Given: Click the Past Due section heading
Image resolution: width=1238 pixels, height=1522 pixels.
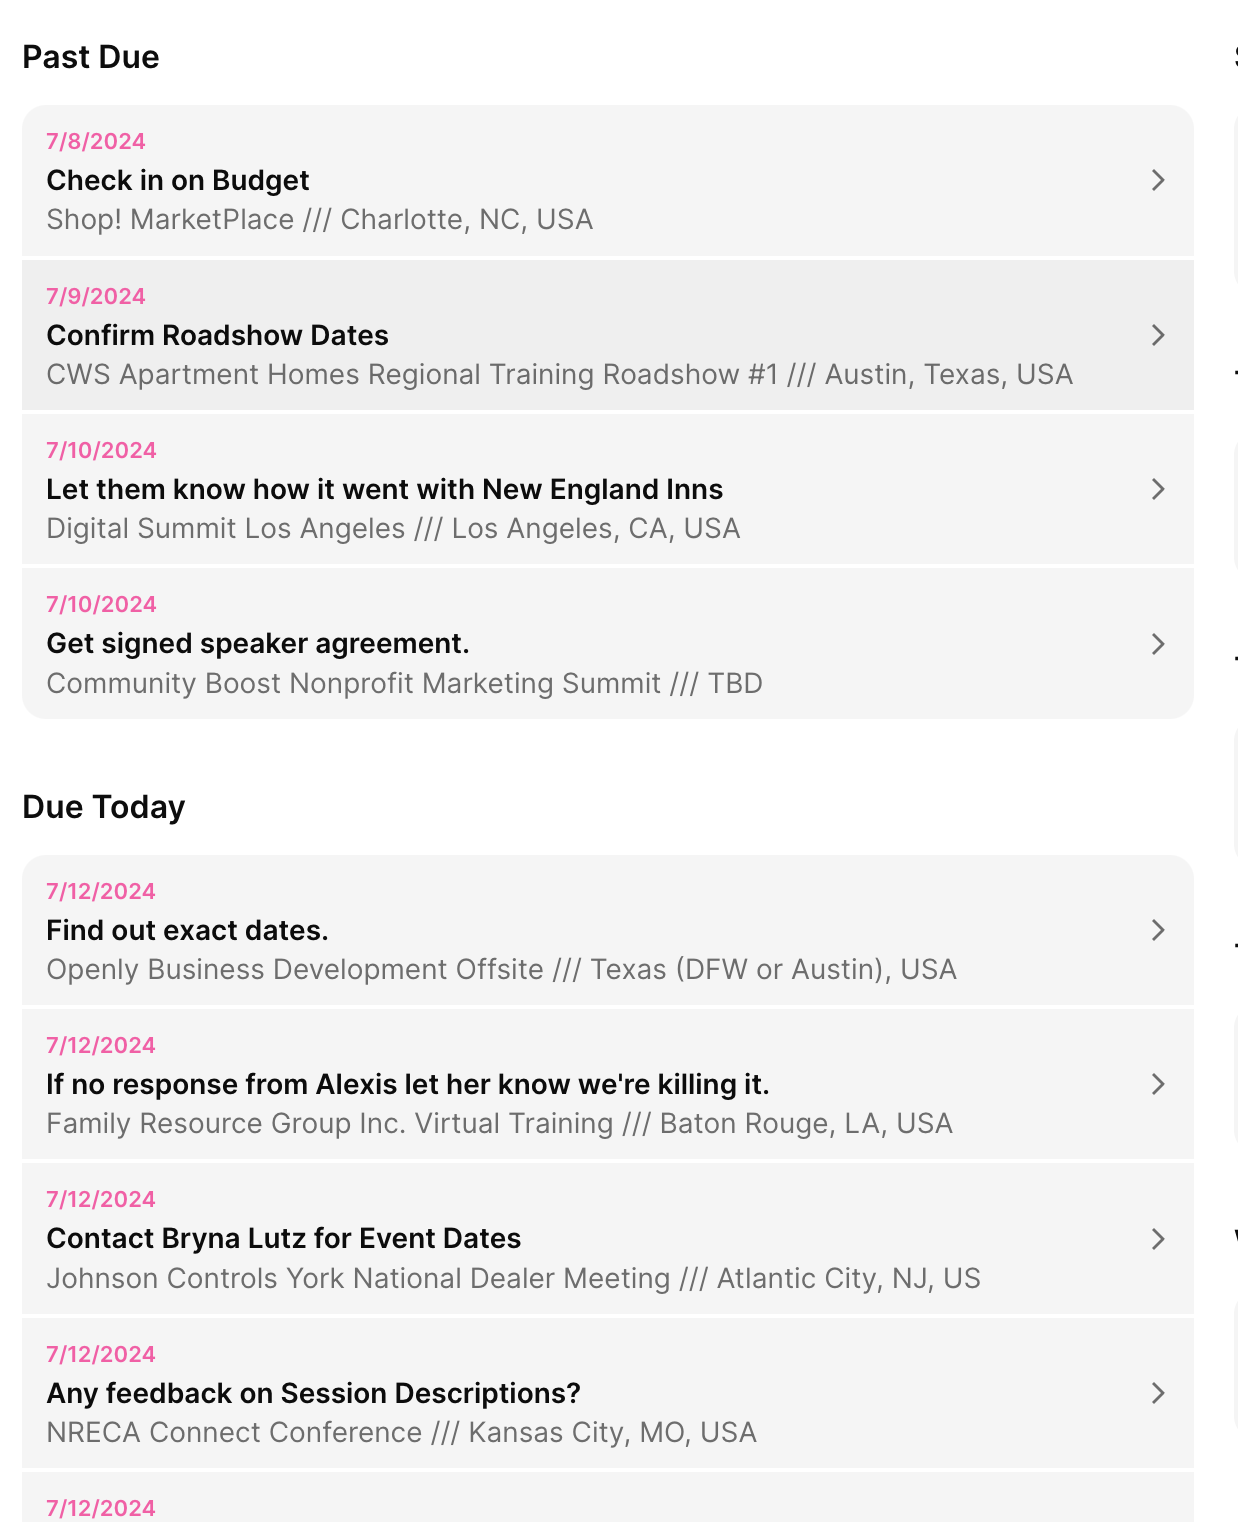Looking at the screenshot, I should tap(91, 57).
